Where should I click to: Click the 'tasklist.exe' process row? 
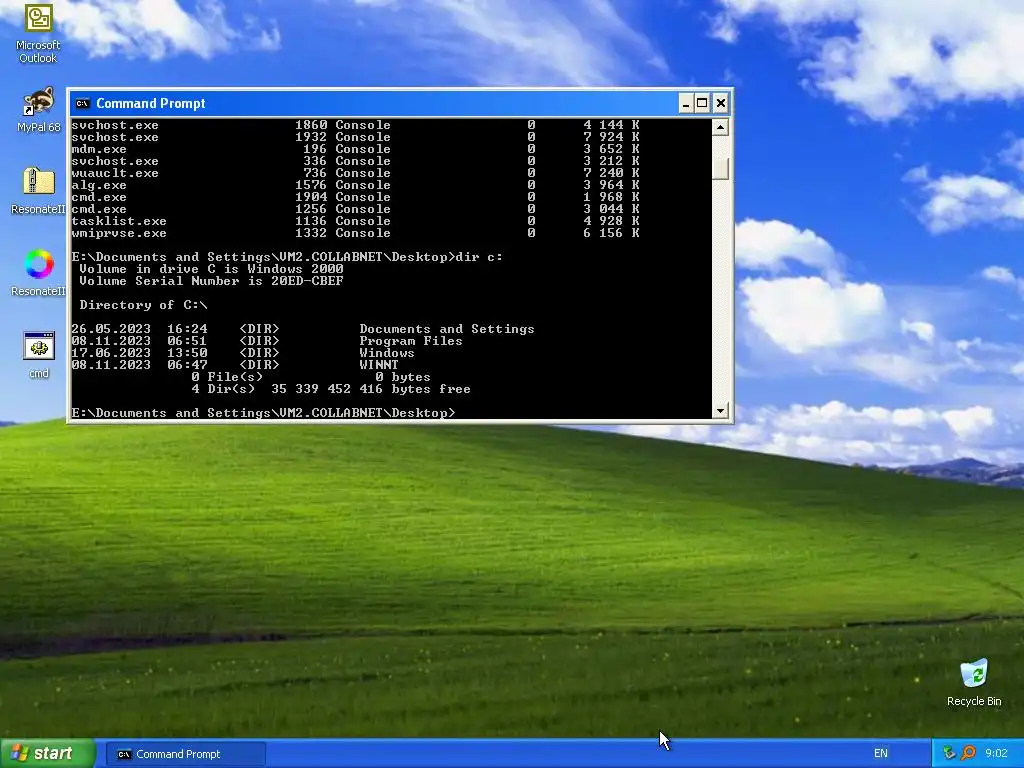pyautogui.click(x=355, y=221)
